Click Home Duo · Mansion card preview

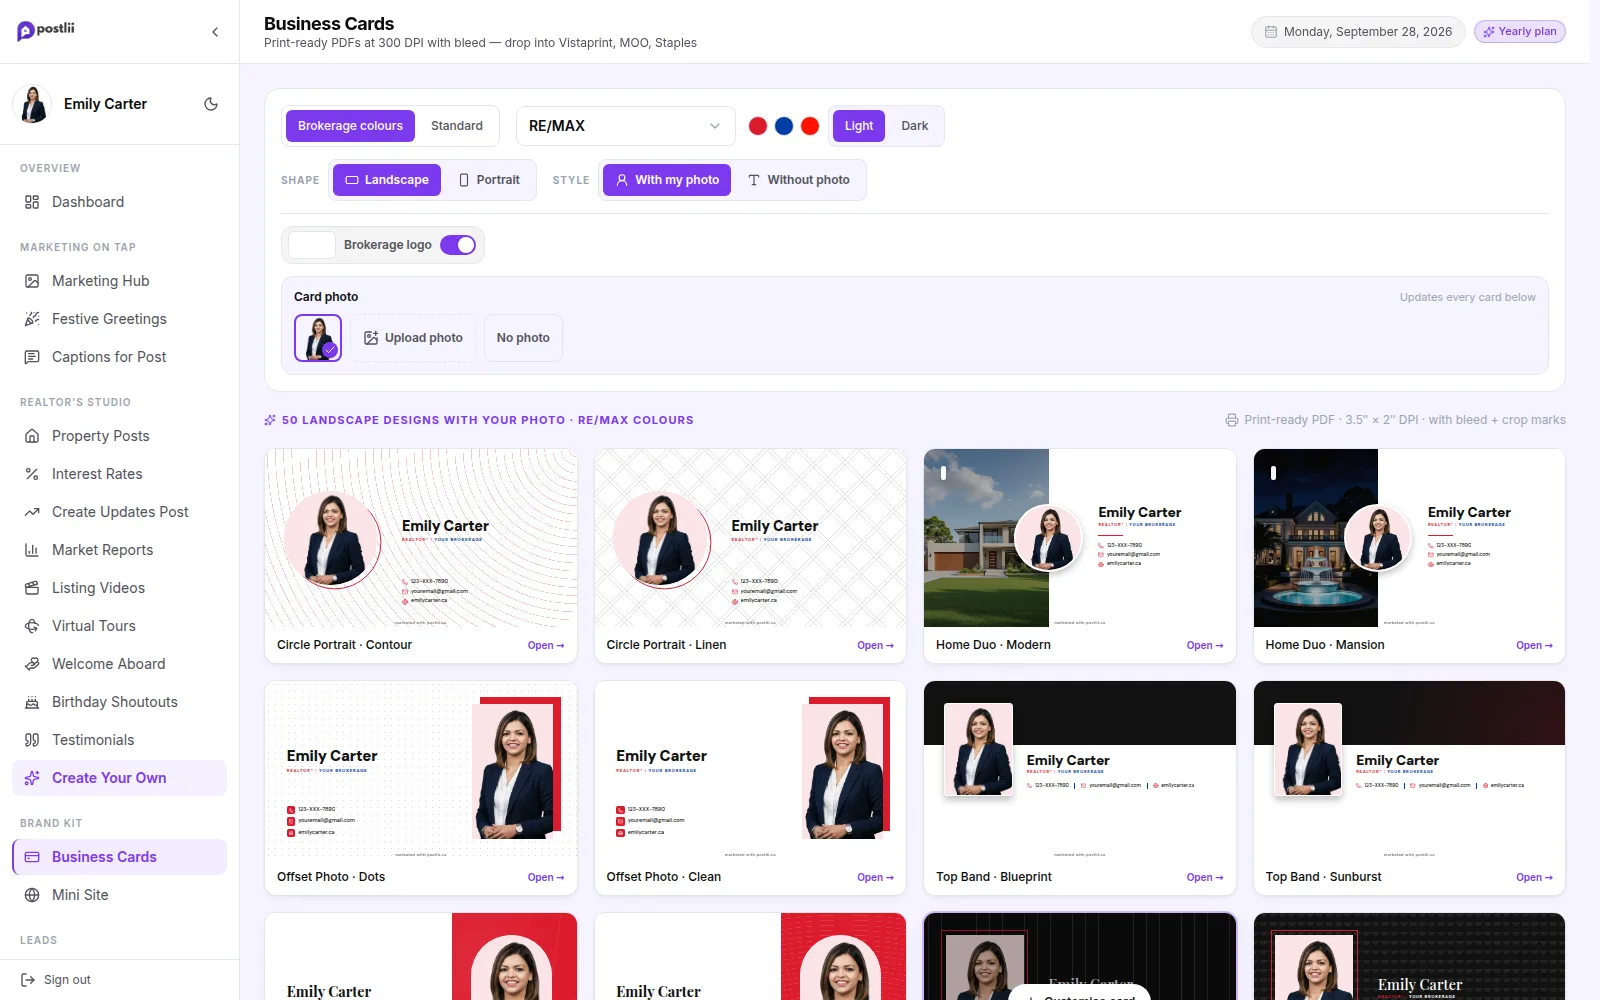coord(1409,538)
